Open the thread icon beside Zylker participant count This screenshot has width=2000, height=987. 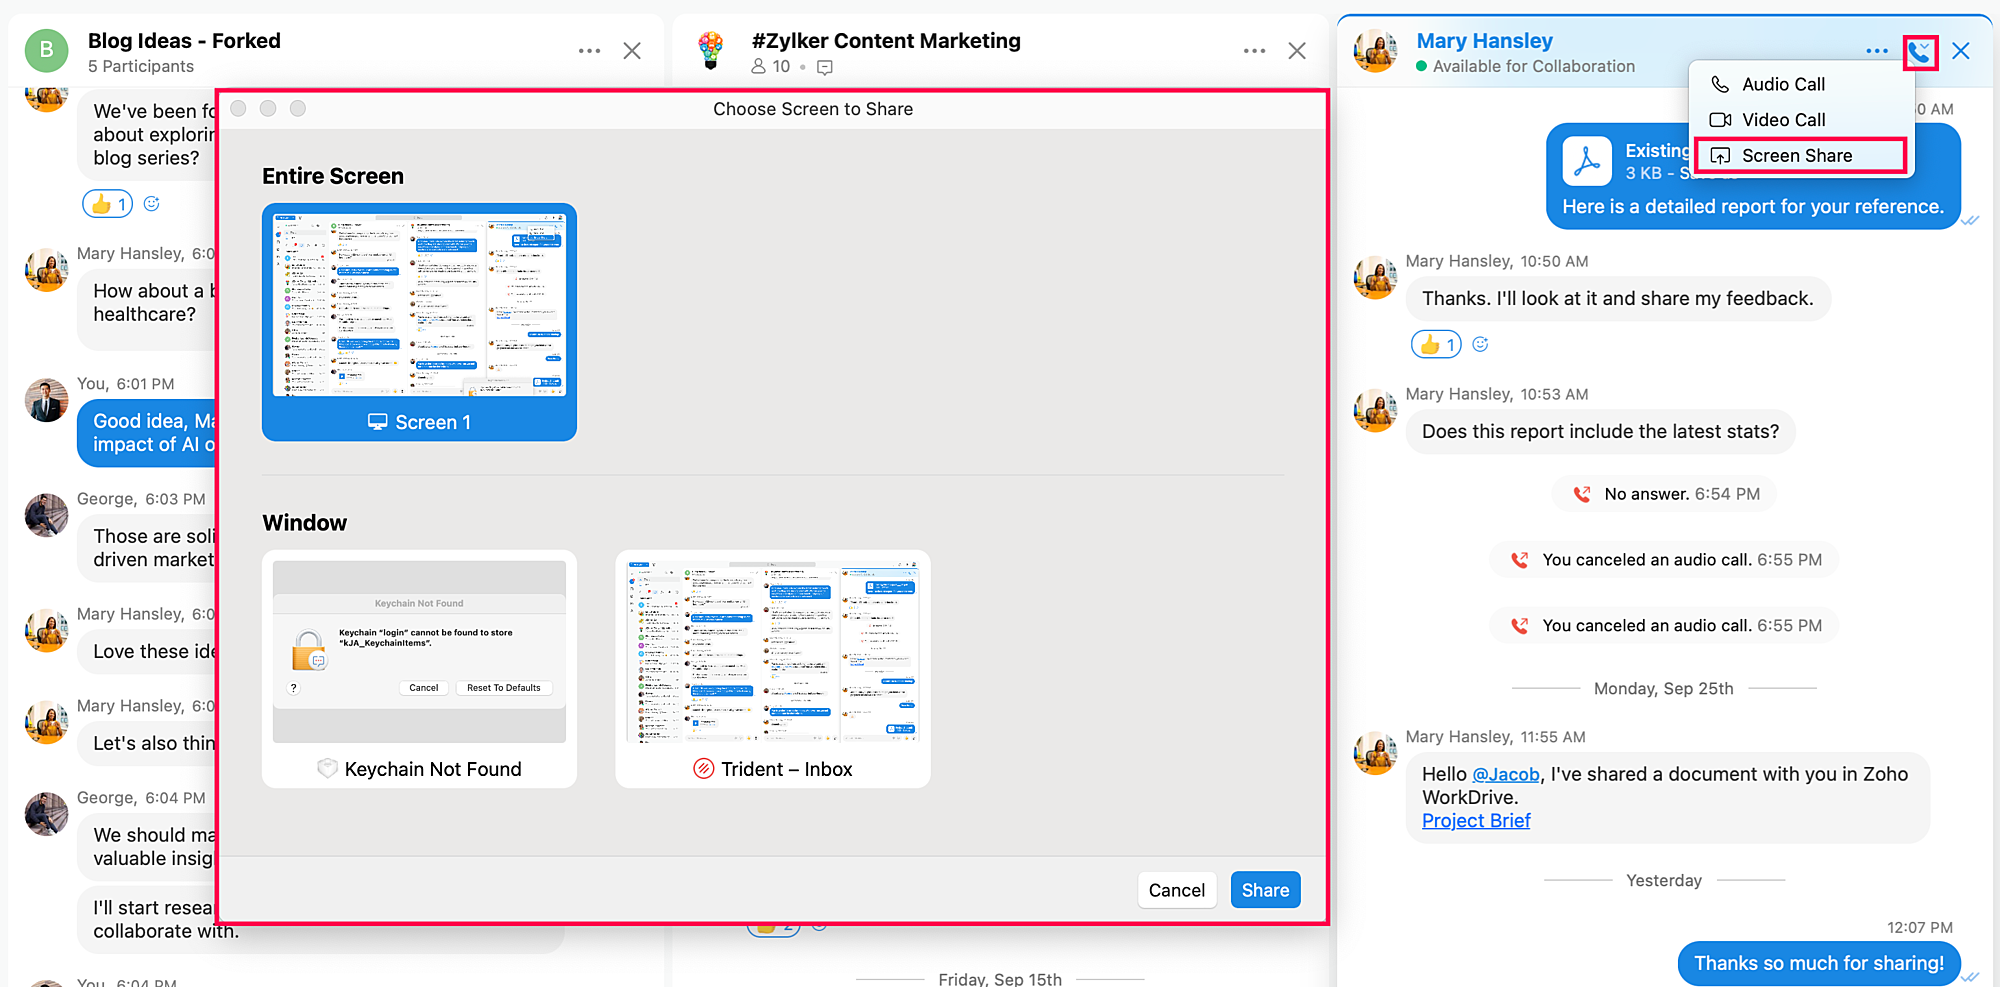click(x=825, y=67)
